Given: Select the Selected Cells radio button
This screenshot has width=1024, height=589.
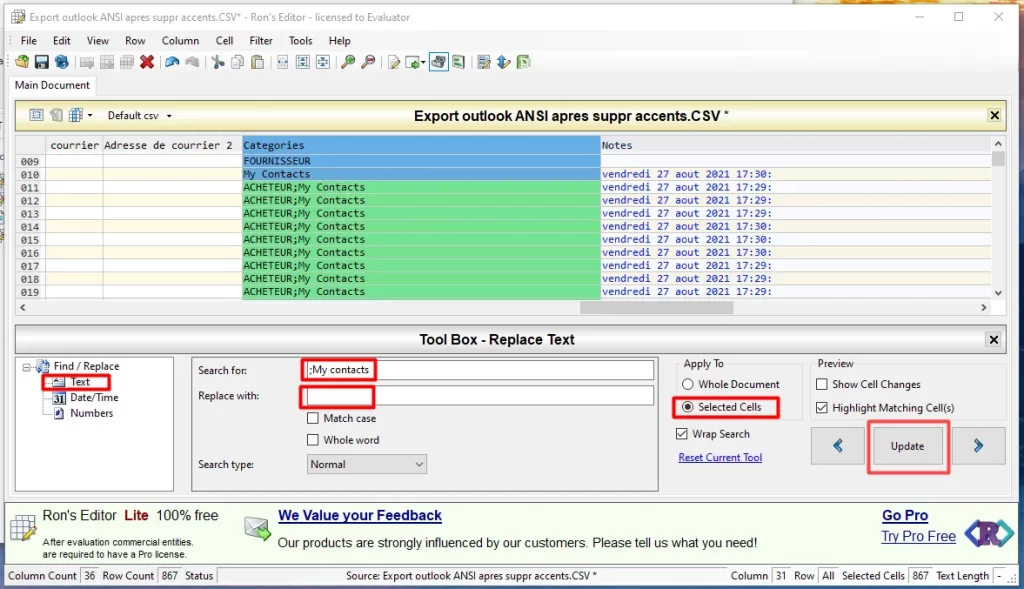Looking at the screenshot, I should (x=688, y=407).
